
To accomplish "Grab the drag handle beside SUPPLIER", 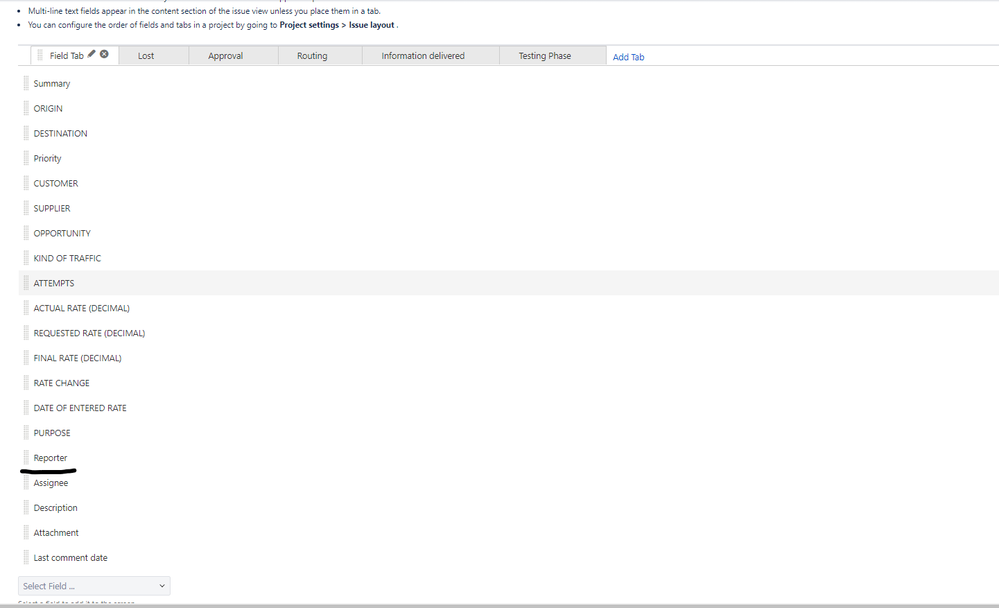I will (26, 208).
